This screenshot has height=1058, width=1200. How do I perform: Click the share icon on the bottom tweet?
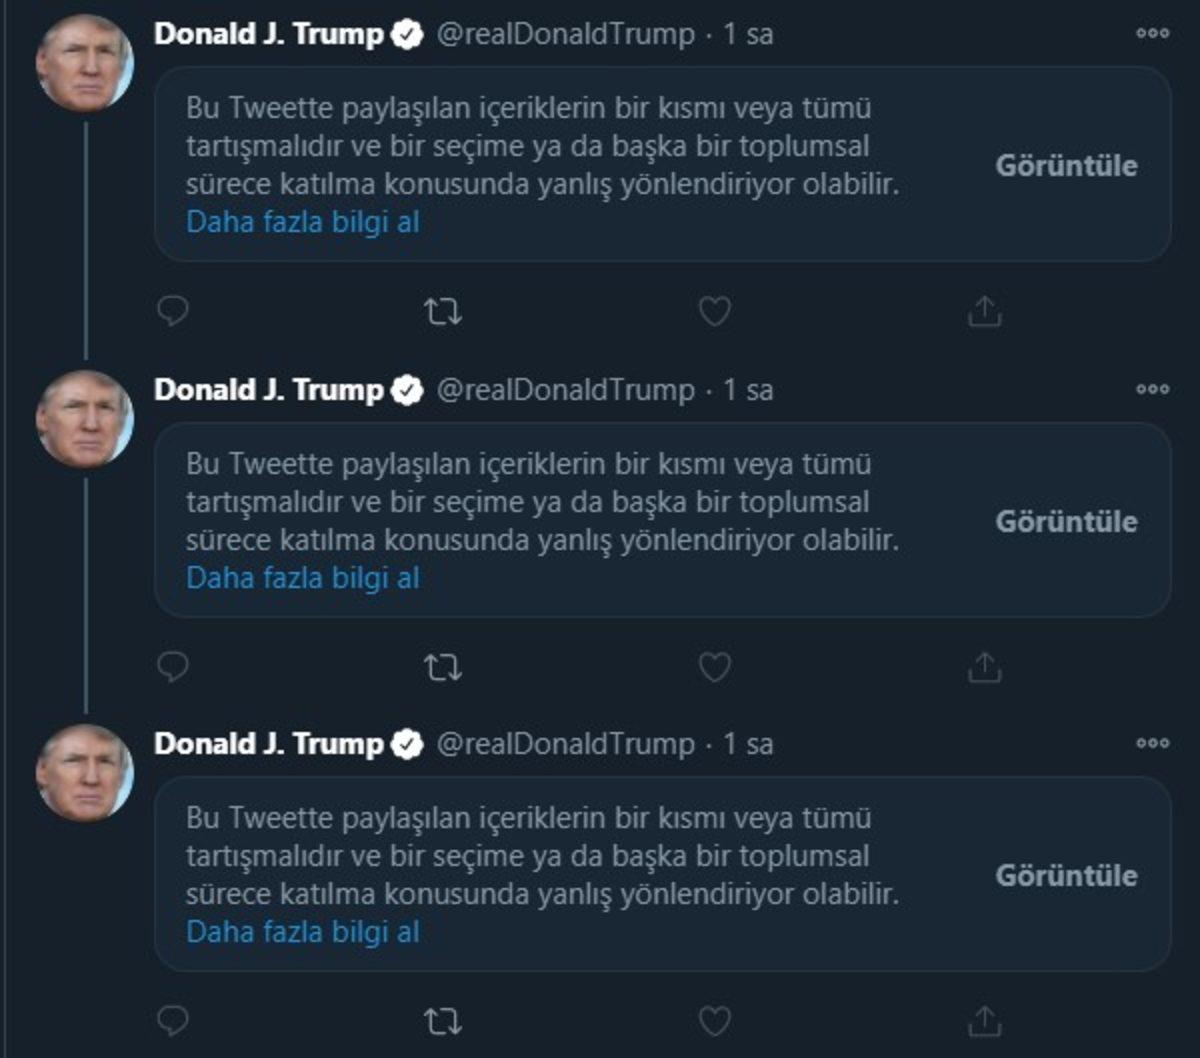[985, 1019]
